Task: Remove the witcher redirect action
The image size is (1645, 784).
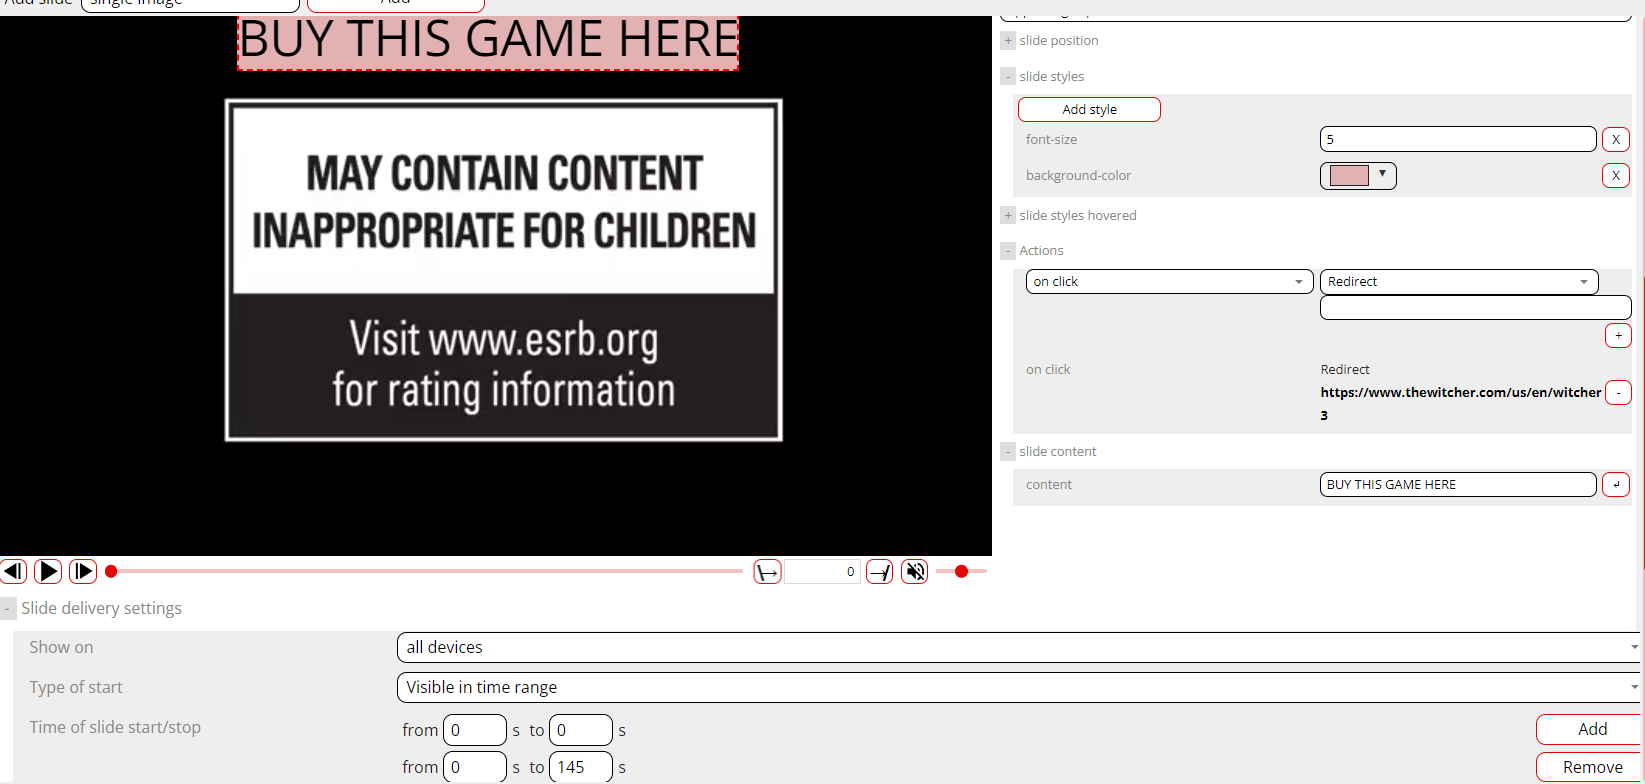Action: (x=1617, y=393)
